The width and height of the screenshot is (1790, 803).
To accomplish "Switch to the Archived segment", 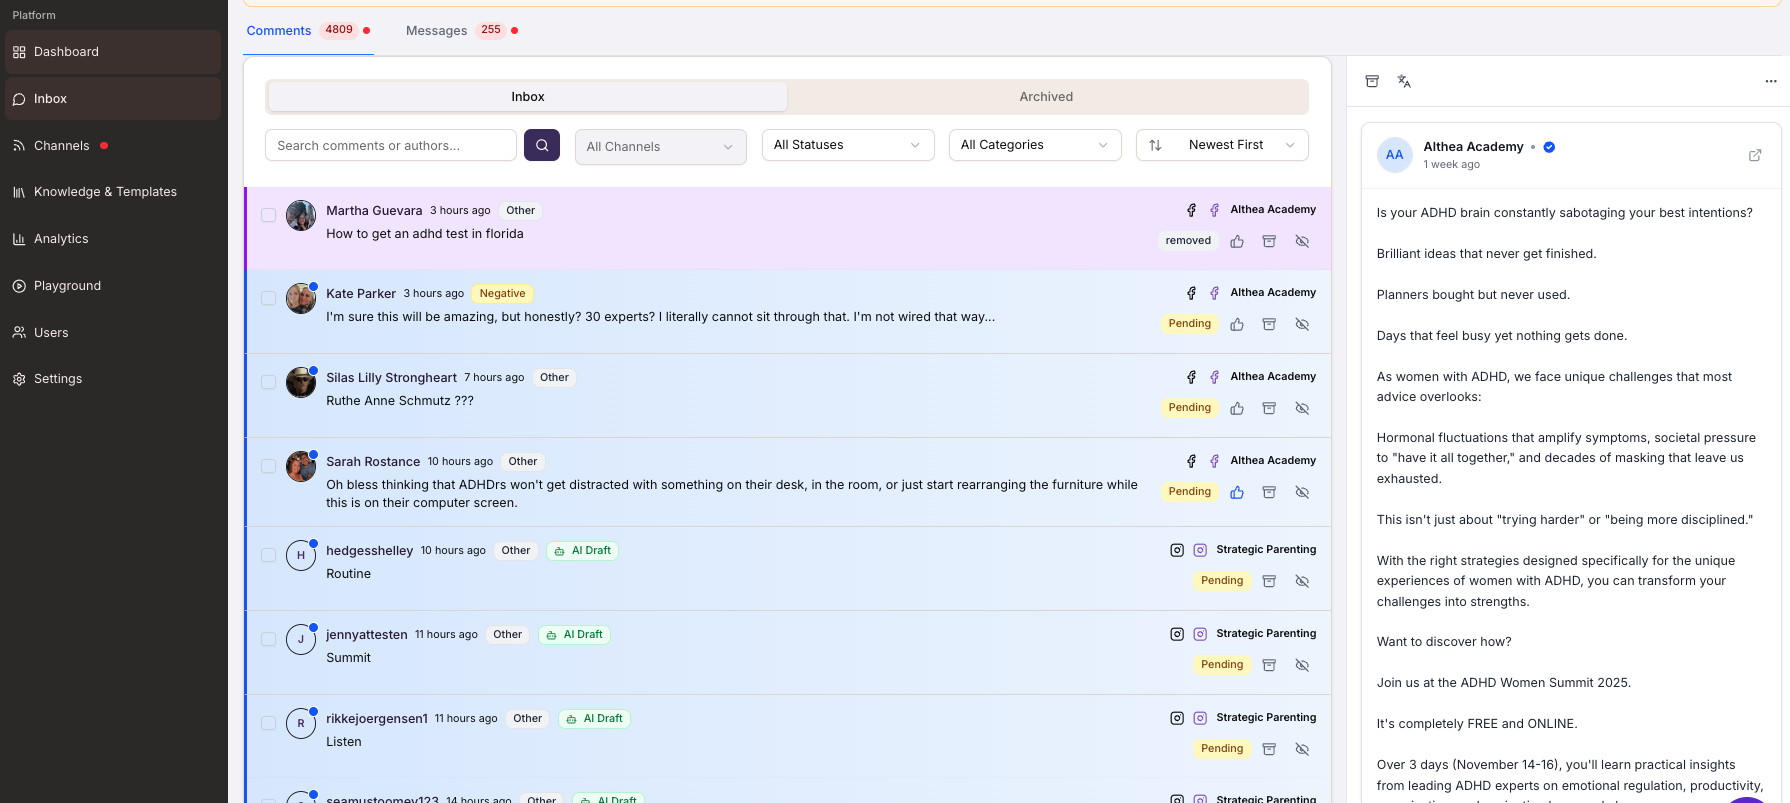I will (x=1046, y=97).
